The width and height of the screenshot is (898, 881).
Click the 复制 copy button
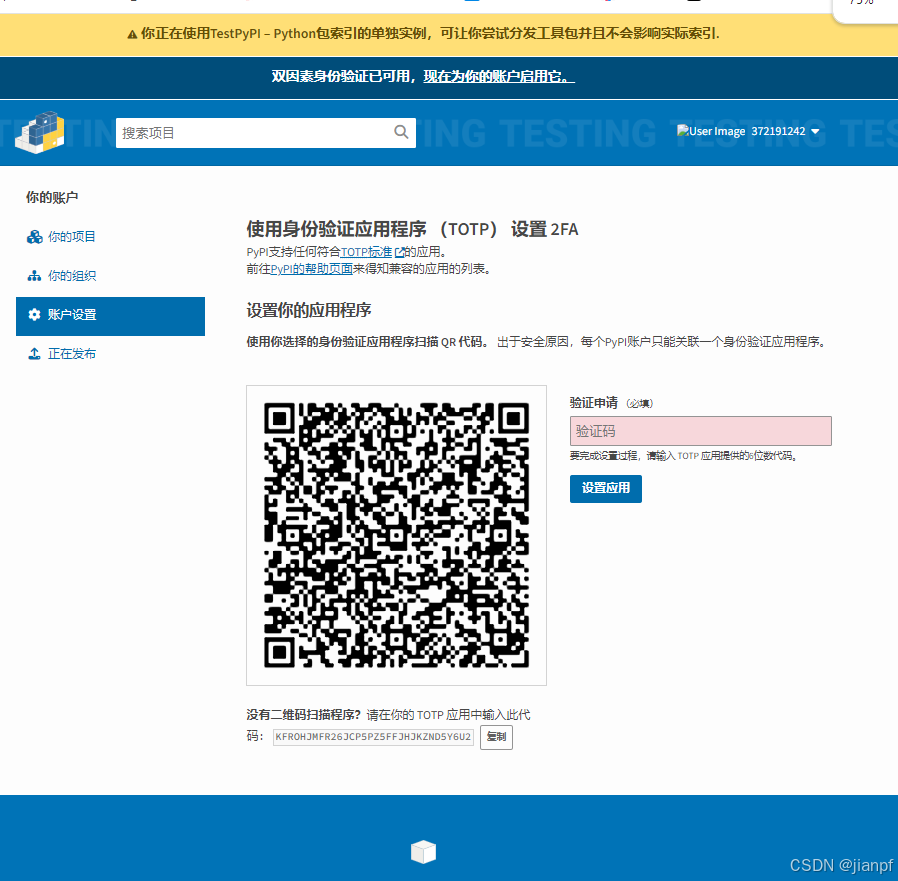click(496, 737)
